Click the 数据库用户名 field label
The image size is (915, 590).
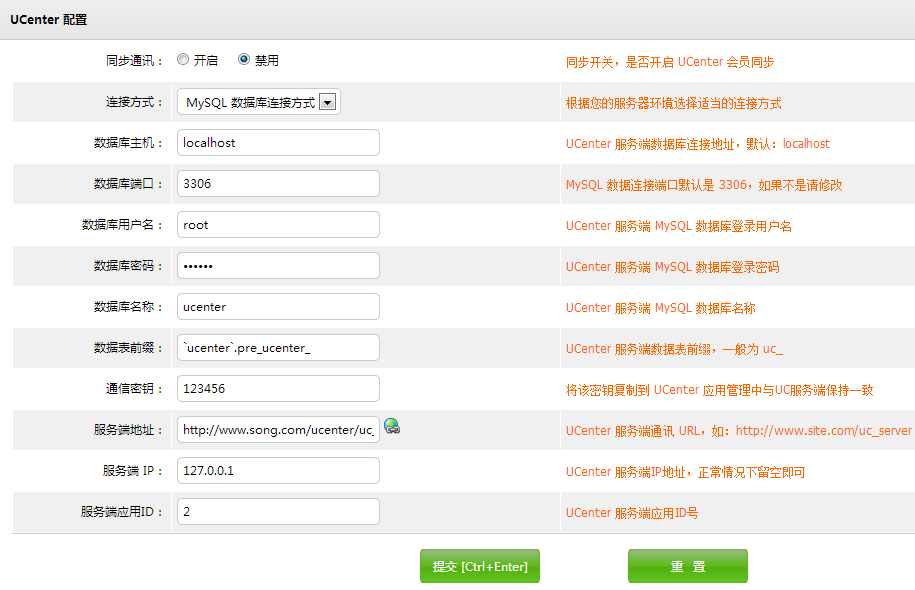tap(123, 225)
